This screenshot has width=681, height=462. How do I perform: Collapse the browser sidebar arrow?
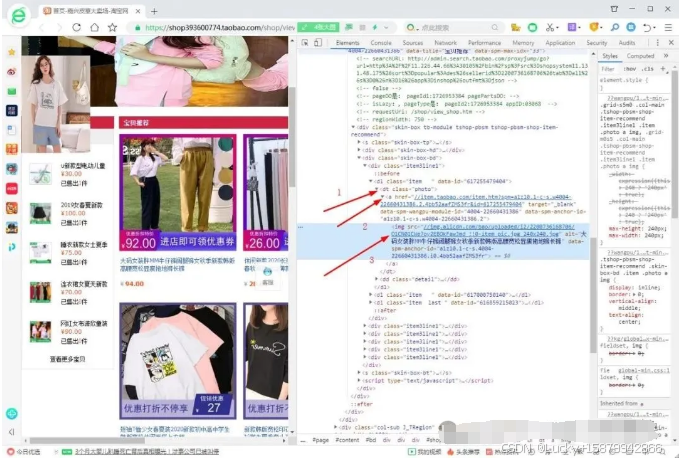[x=12, y=432]
